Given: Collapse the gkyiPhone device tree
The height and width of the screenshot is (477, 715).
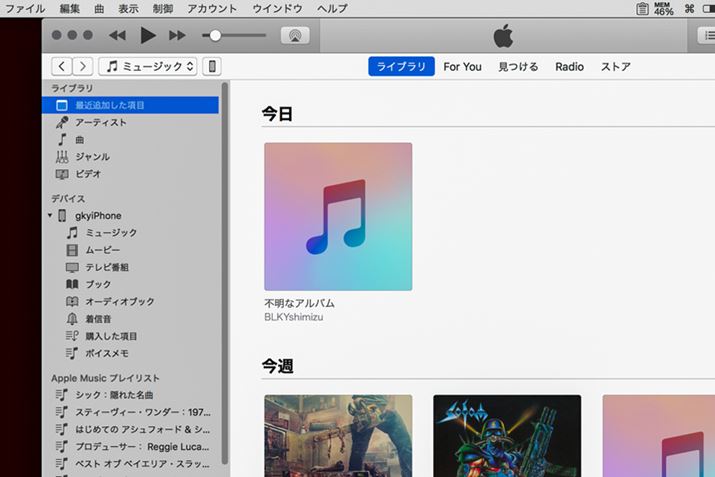Looking at the screenshot, I should [50, 216].
